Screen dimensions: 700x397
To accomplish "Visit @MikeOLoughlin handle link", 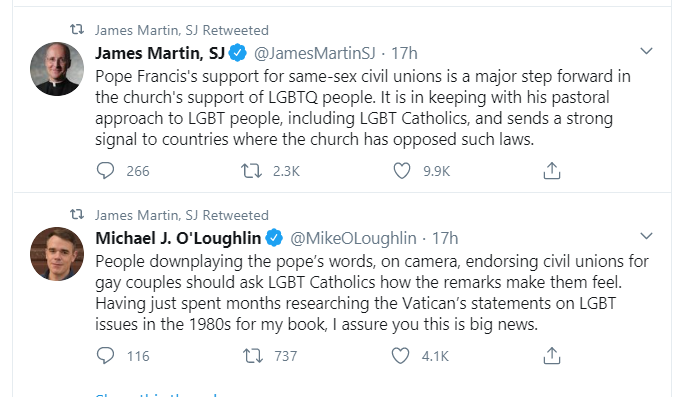I will pyautogui.click(x=353, y=238).
